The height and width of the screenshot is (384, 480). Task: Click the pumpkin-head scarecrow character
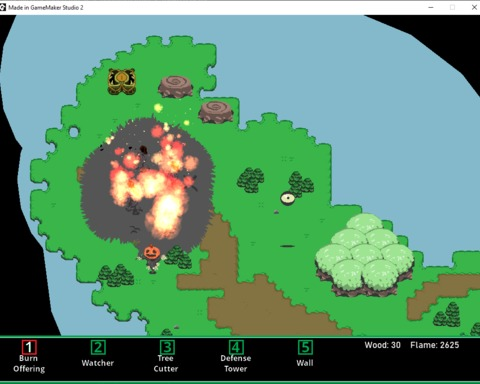pyautogui.click(x=152, y=259)
